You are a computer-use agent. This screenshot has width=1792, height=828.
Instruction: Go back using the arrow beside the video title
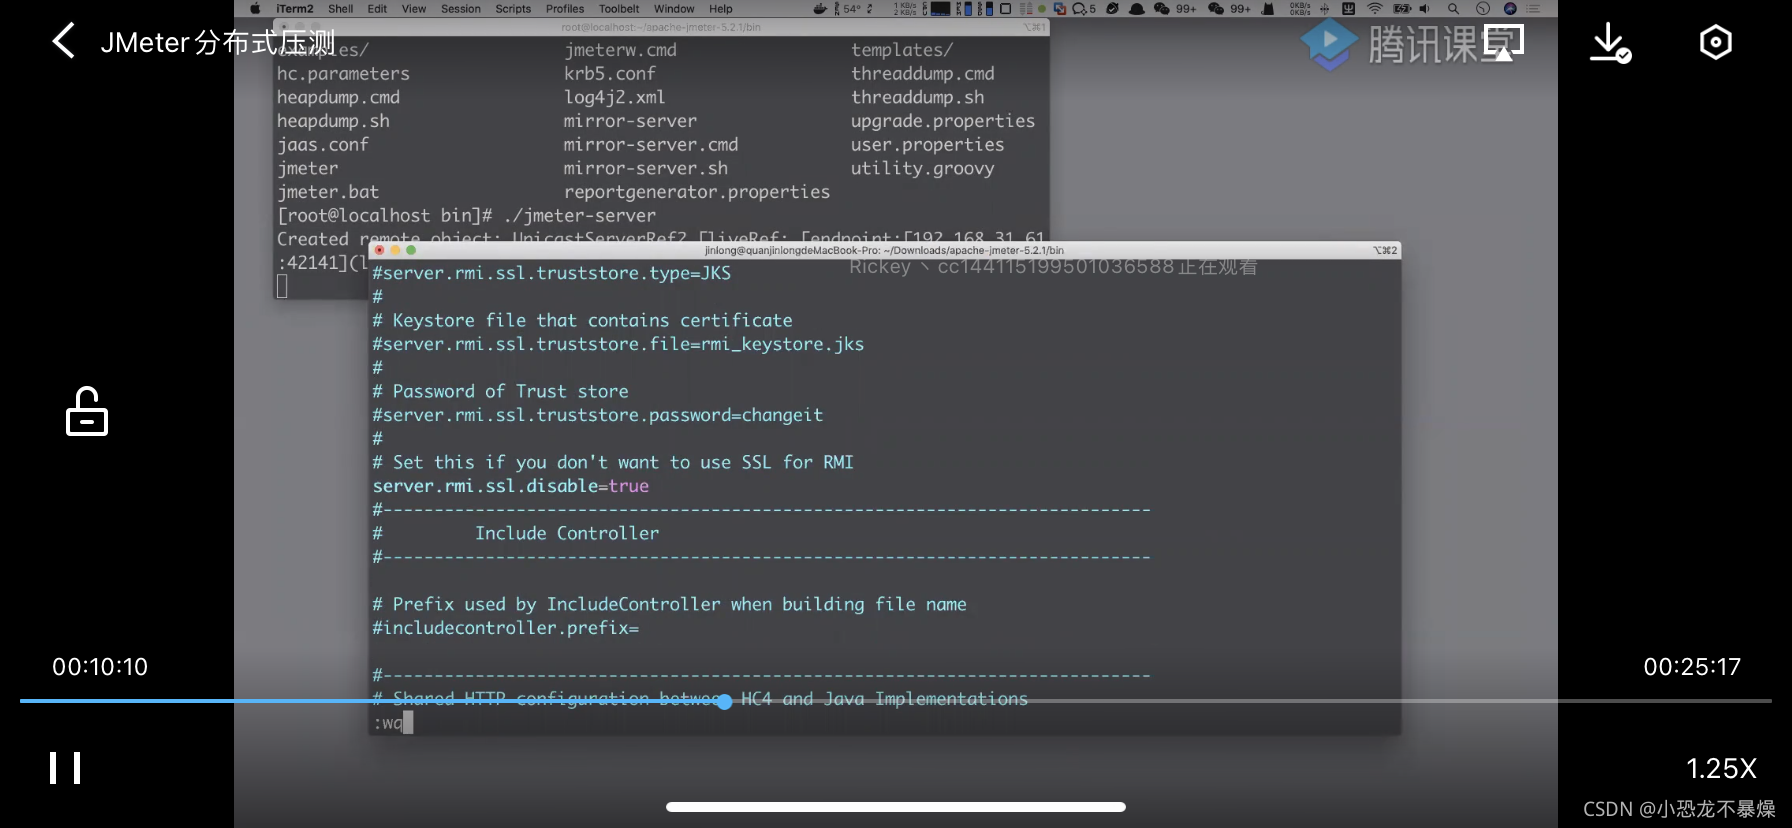click(64, 41)
